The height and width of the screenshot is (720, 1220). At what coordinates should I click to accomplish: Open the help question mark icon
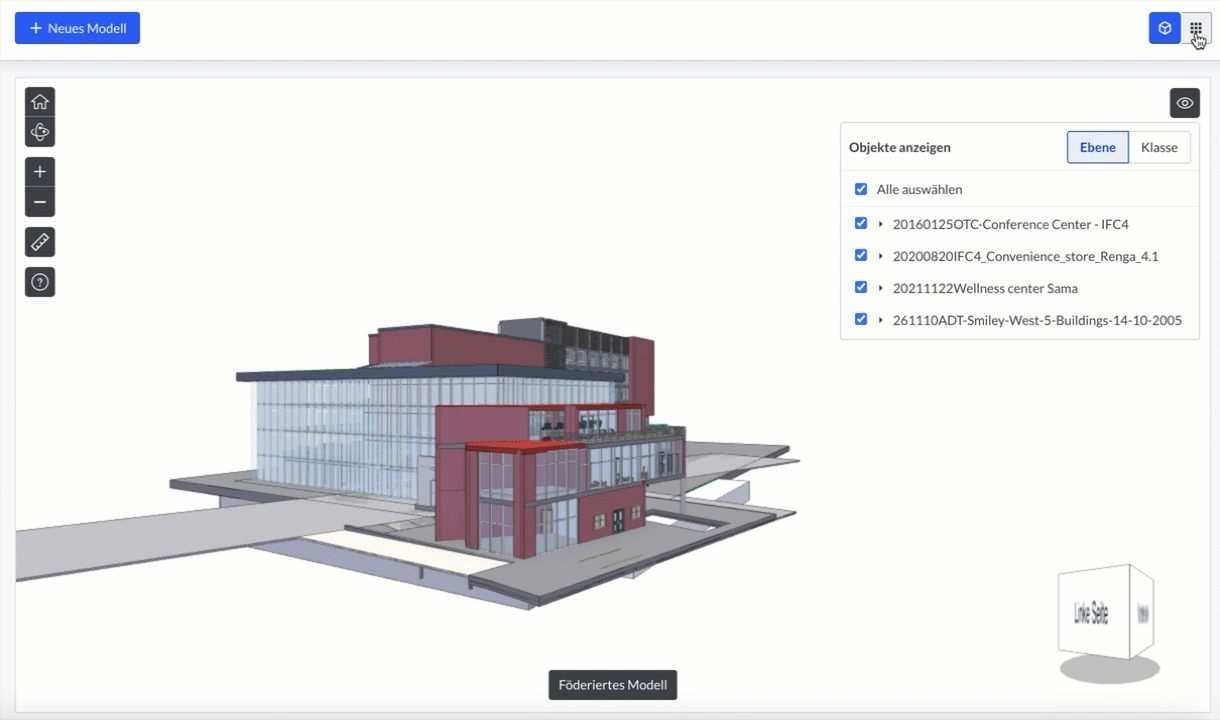tap(40, 282)
